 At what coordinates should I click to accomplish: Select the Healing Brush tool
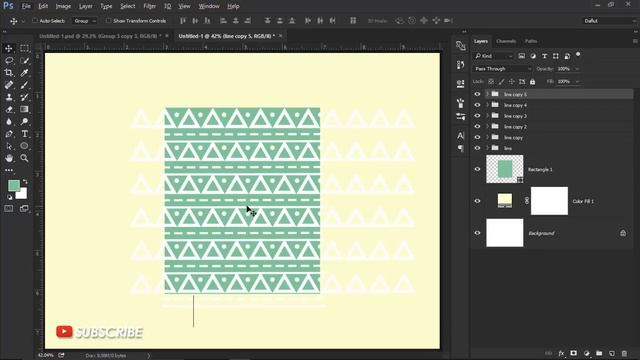9,85
